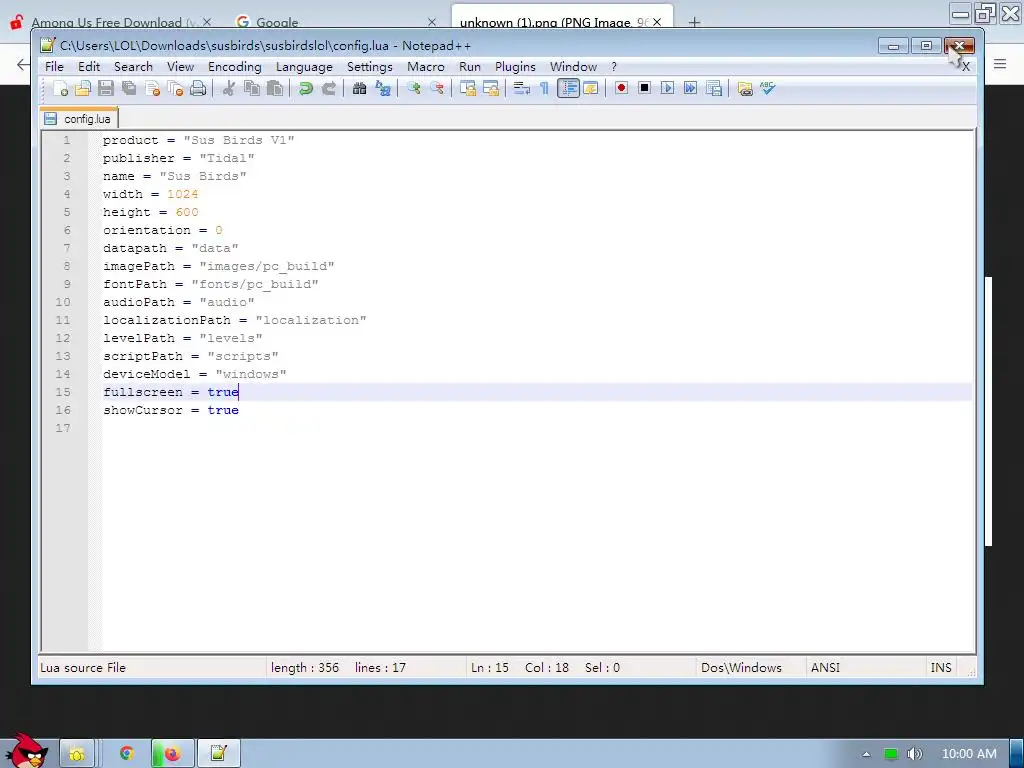
Task: Open Find with the binoculars icon
Action: (x=359, y=88)
